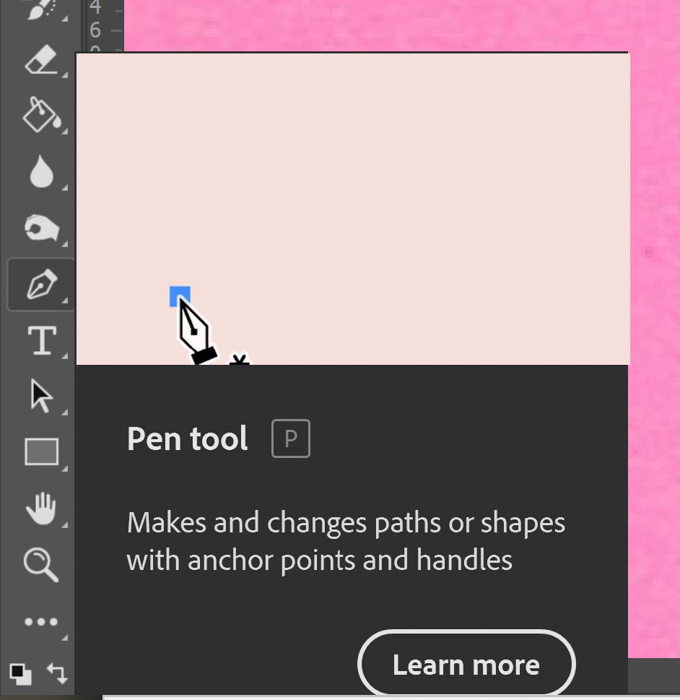Select the Path Selection arrow tool
The height and width of the screenshot is (700, 680).
[x=41, y=396]
